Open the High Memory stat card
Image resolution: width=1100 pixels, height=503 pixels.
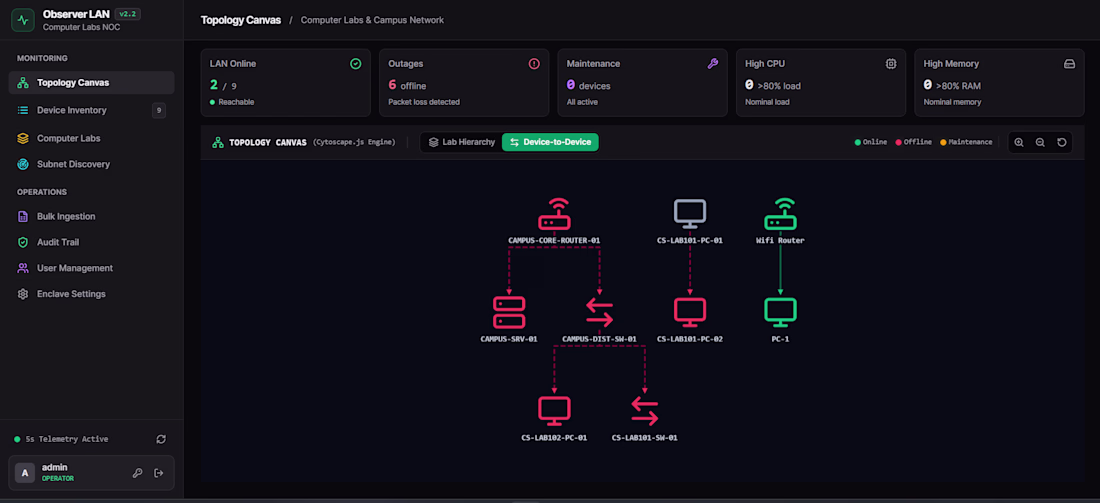coord(999,83)
